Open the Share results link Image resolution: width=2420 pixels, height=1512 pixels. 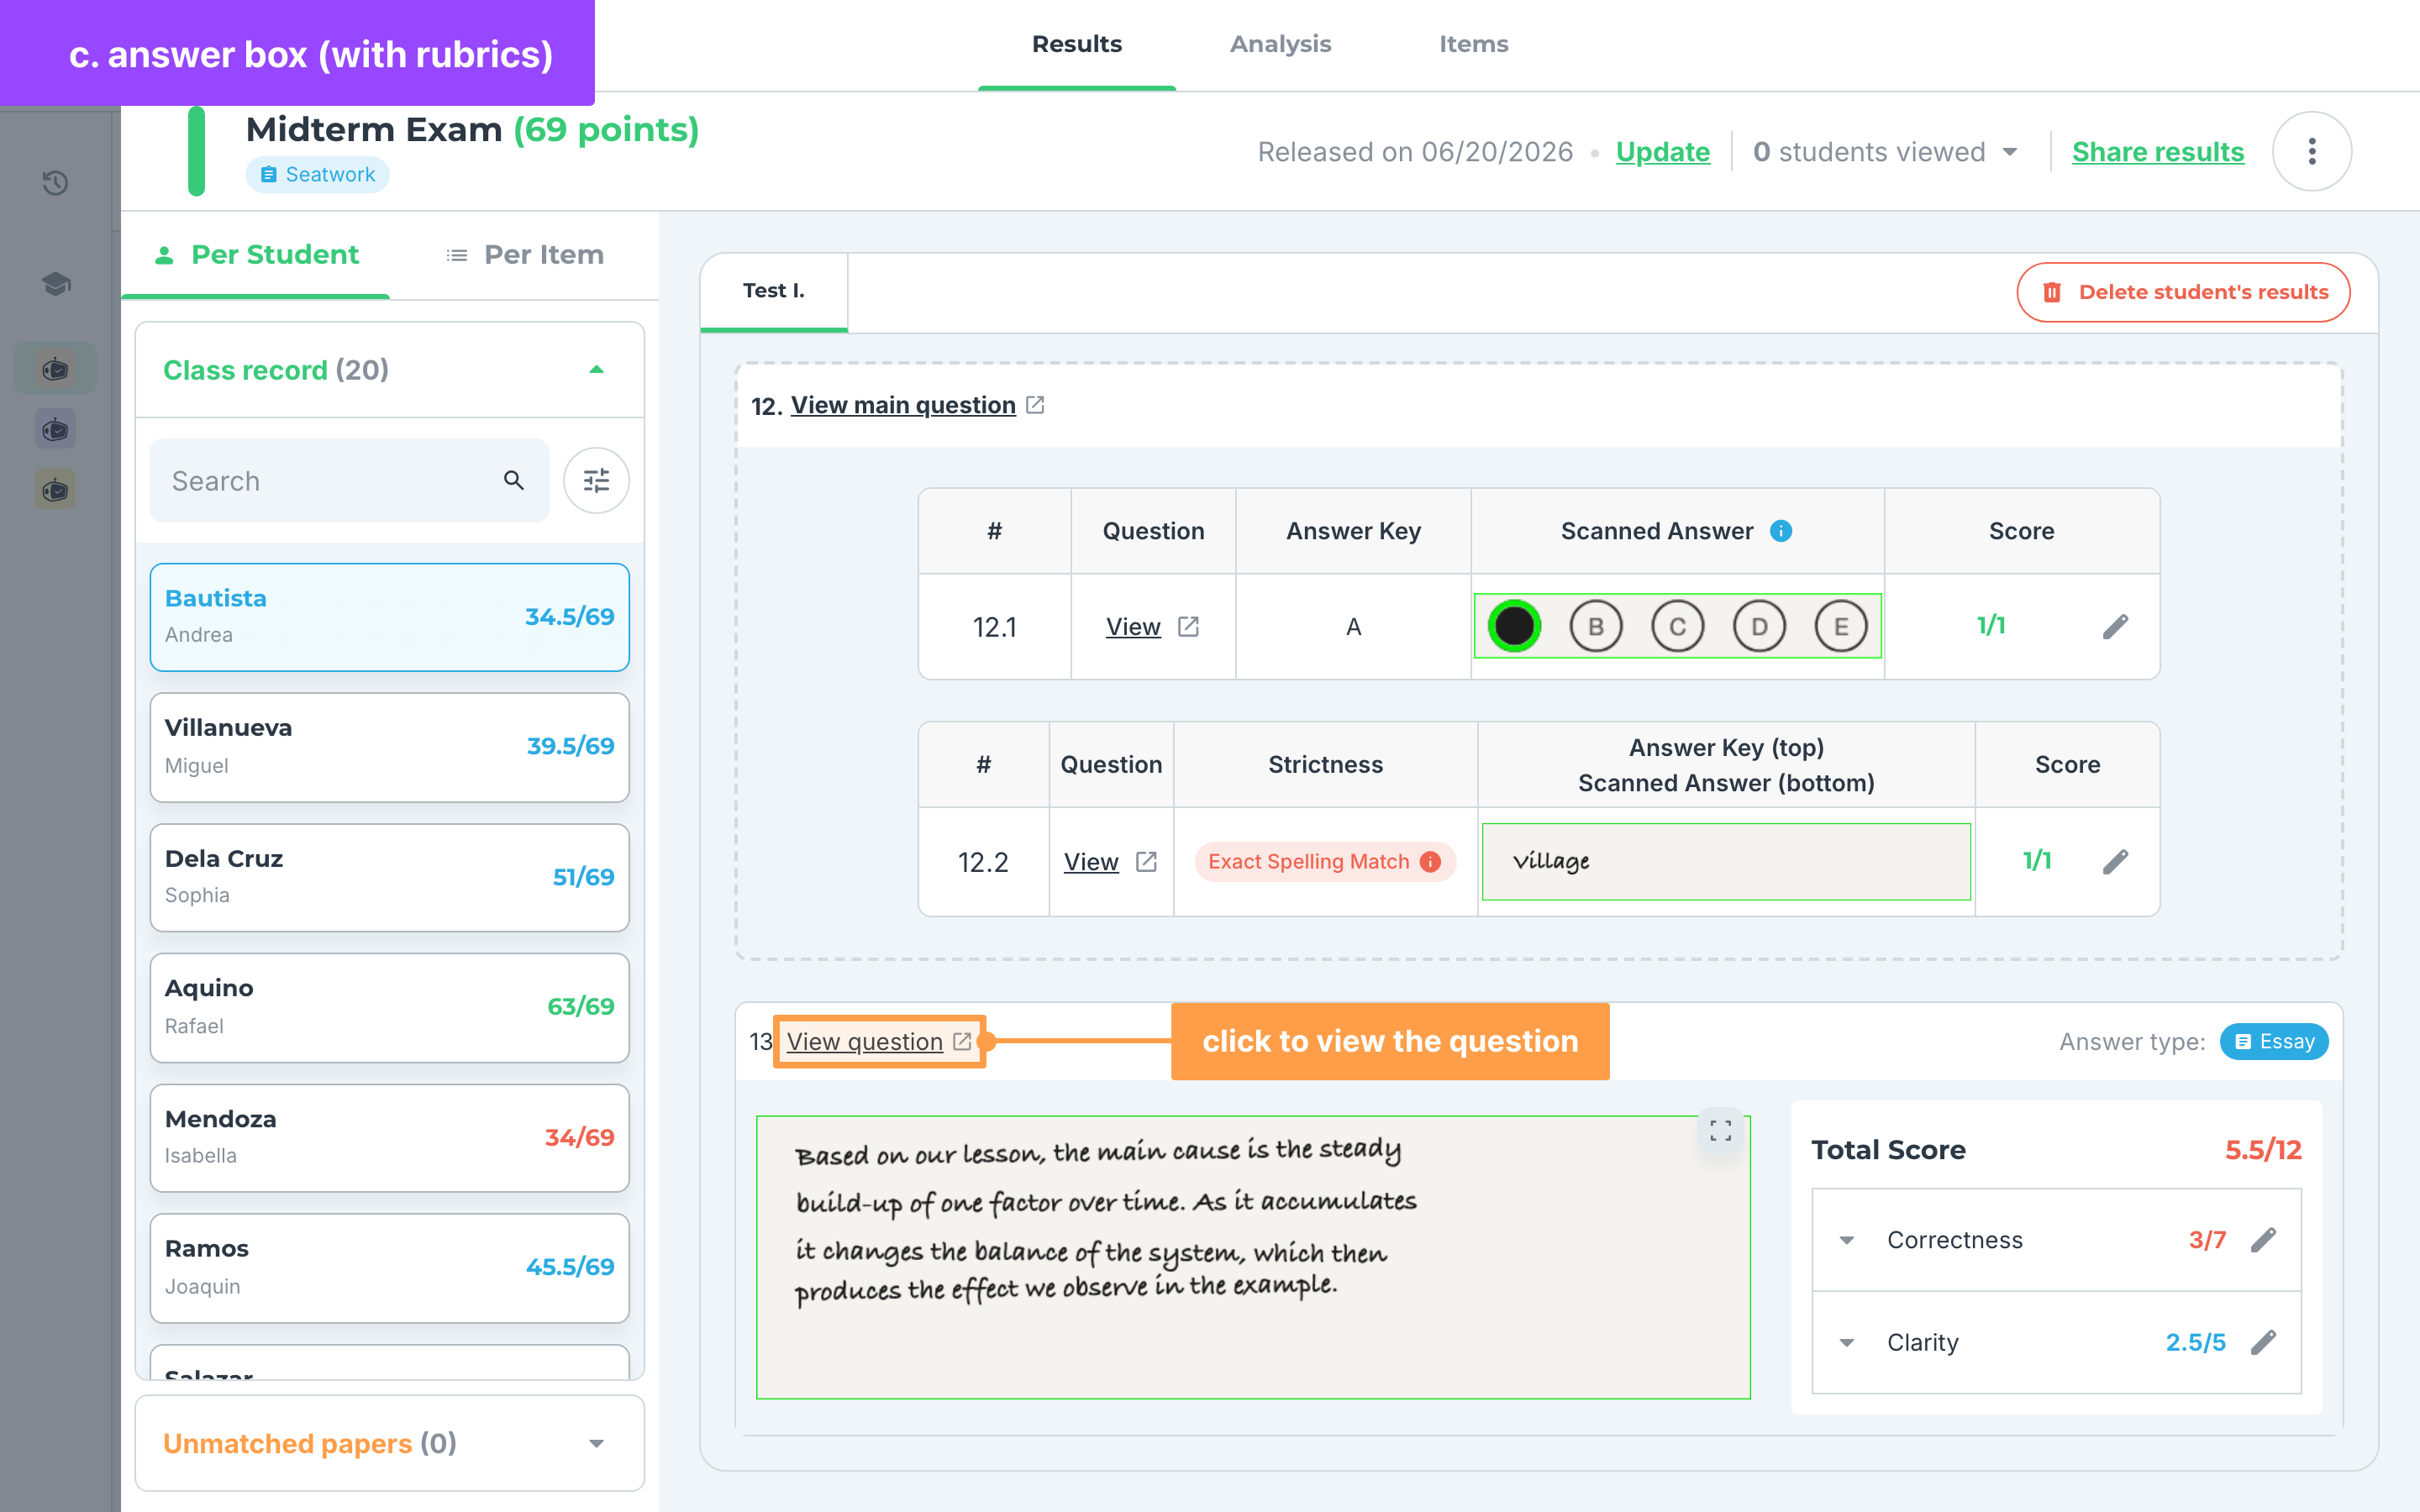point(2158,152)
